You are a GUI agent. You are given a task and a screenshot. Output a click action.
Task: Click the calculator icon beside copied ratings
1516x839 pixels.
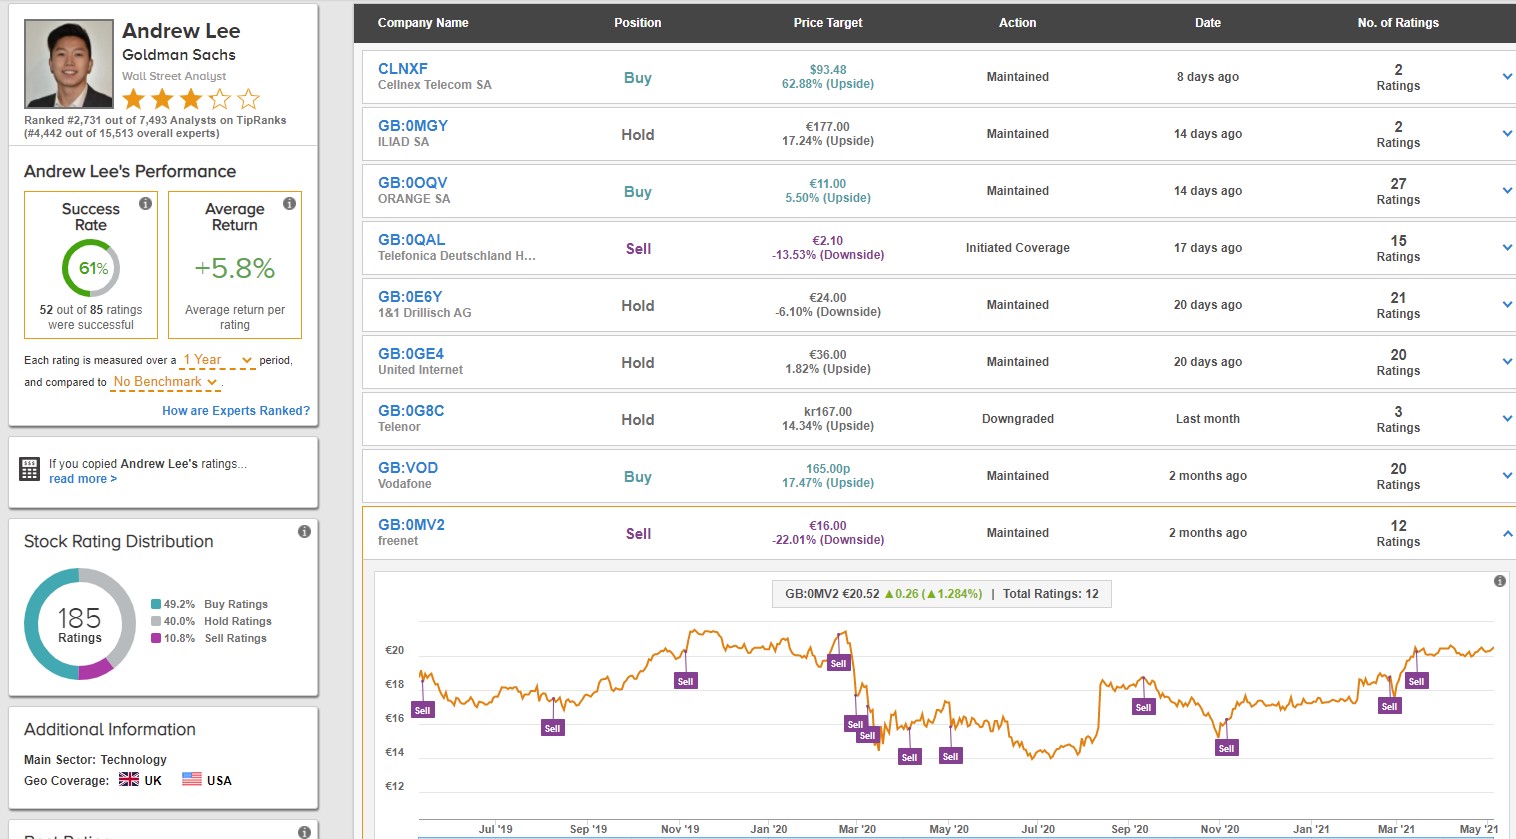pyautogui.click(x=30, y=469)
